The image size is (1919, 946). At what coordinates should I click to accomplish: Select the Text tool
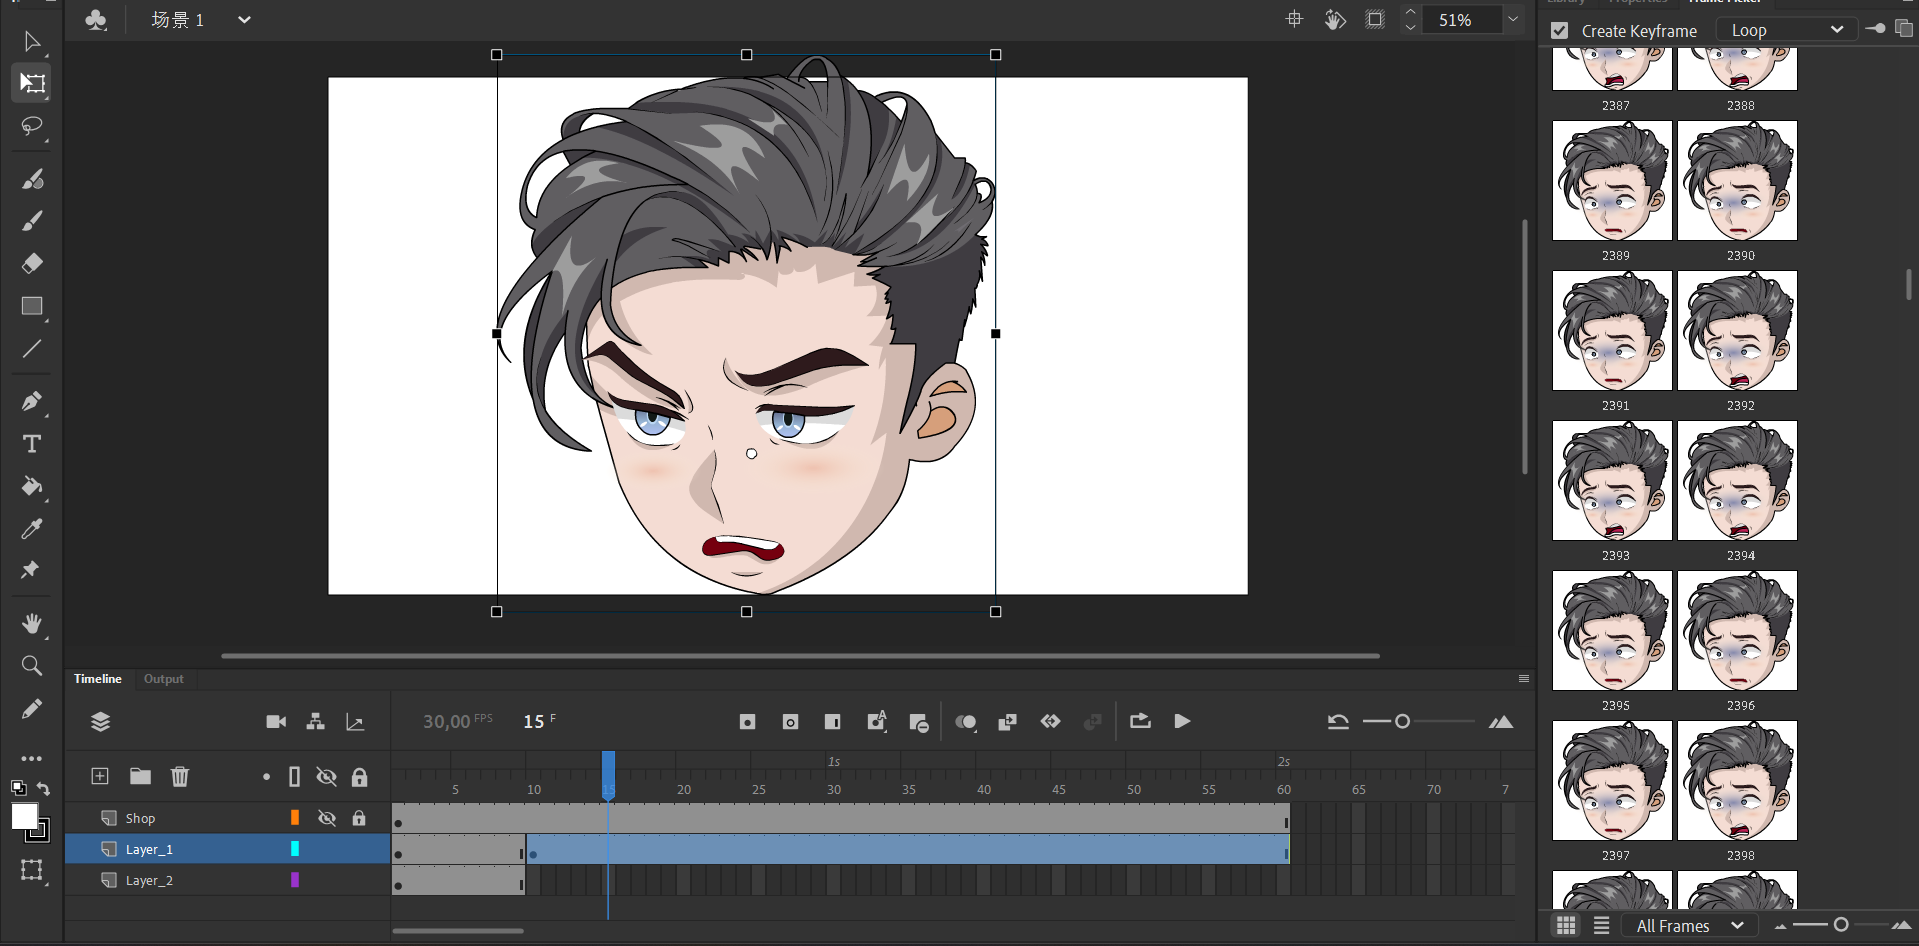coord(32,444)
